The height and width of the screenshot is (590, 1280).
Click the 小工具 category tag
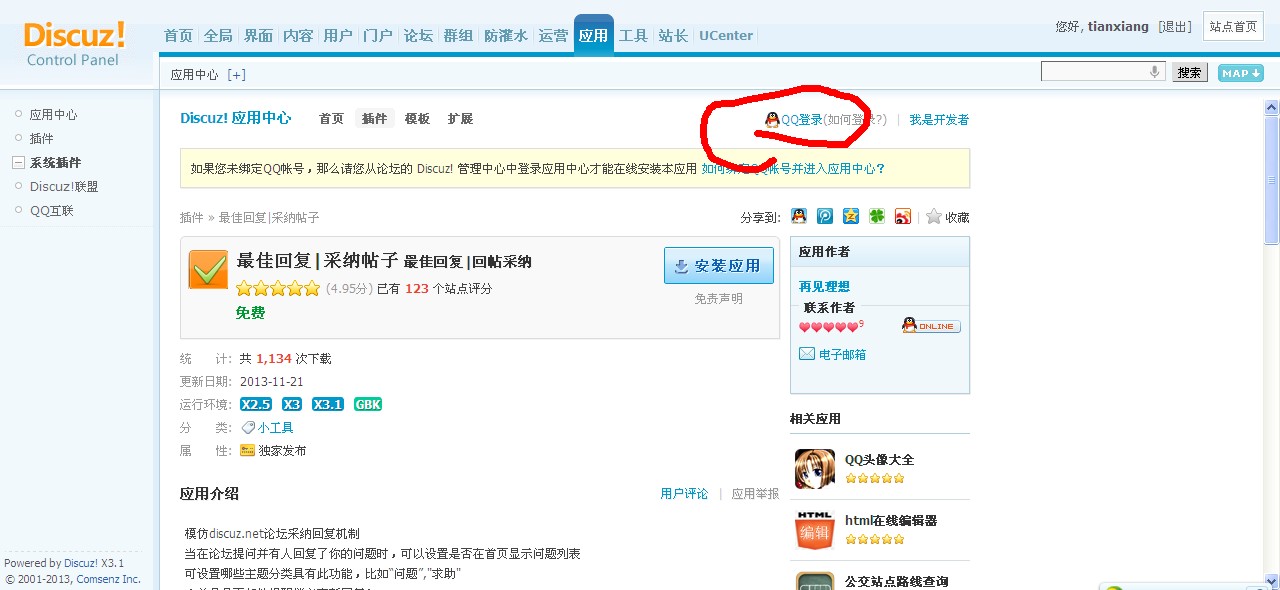pyautogui.click(x=275, y=427)
